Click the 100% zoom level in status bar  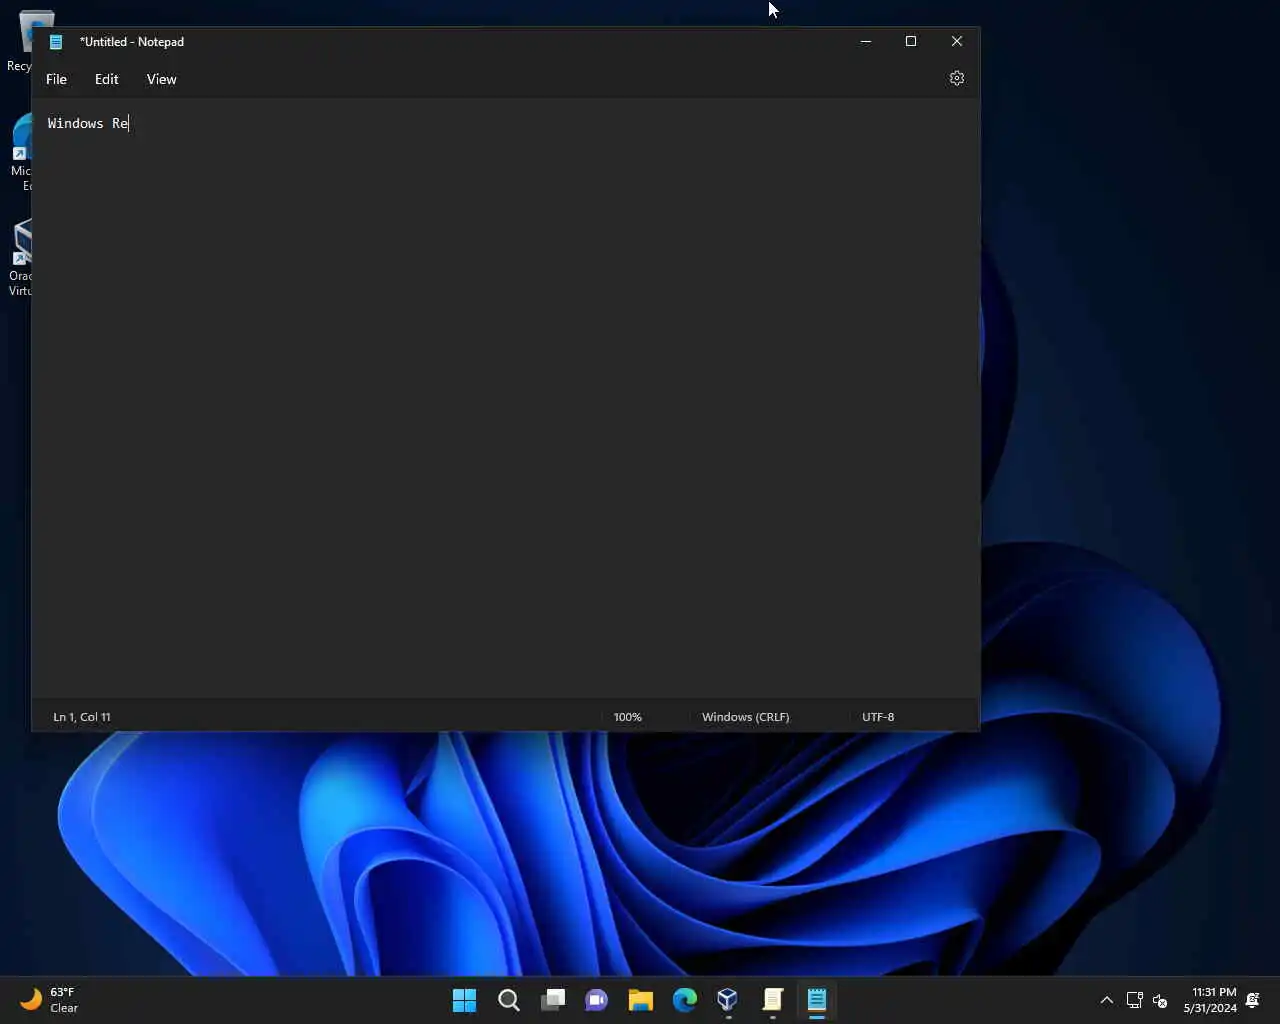coord(628,717)
